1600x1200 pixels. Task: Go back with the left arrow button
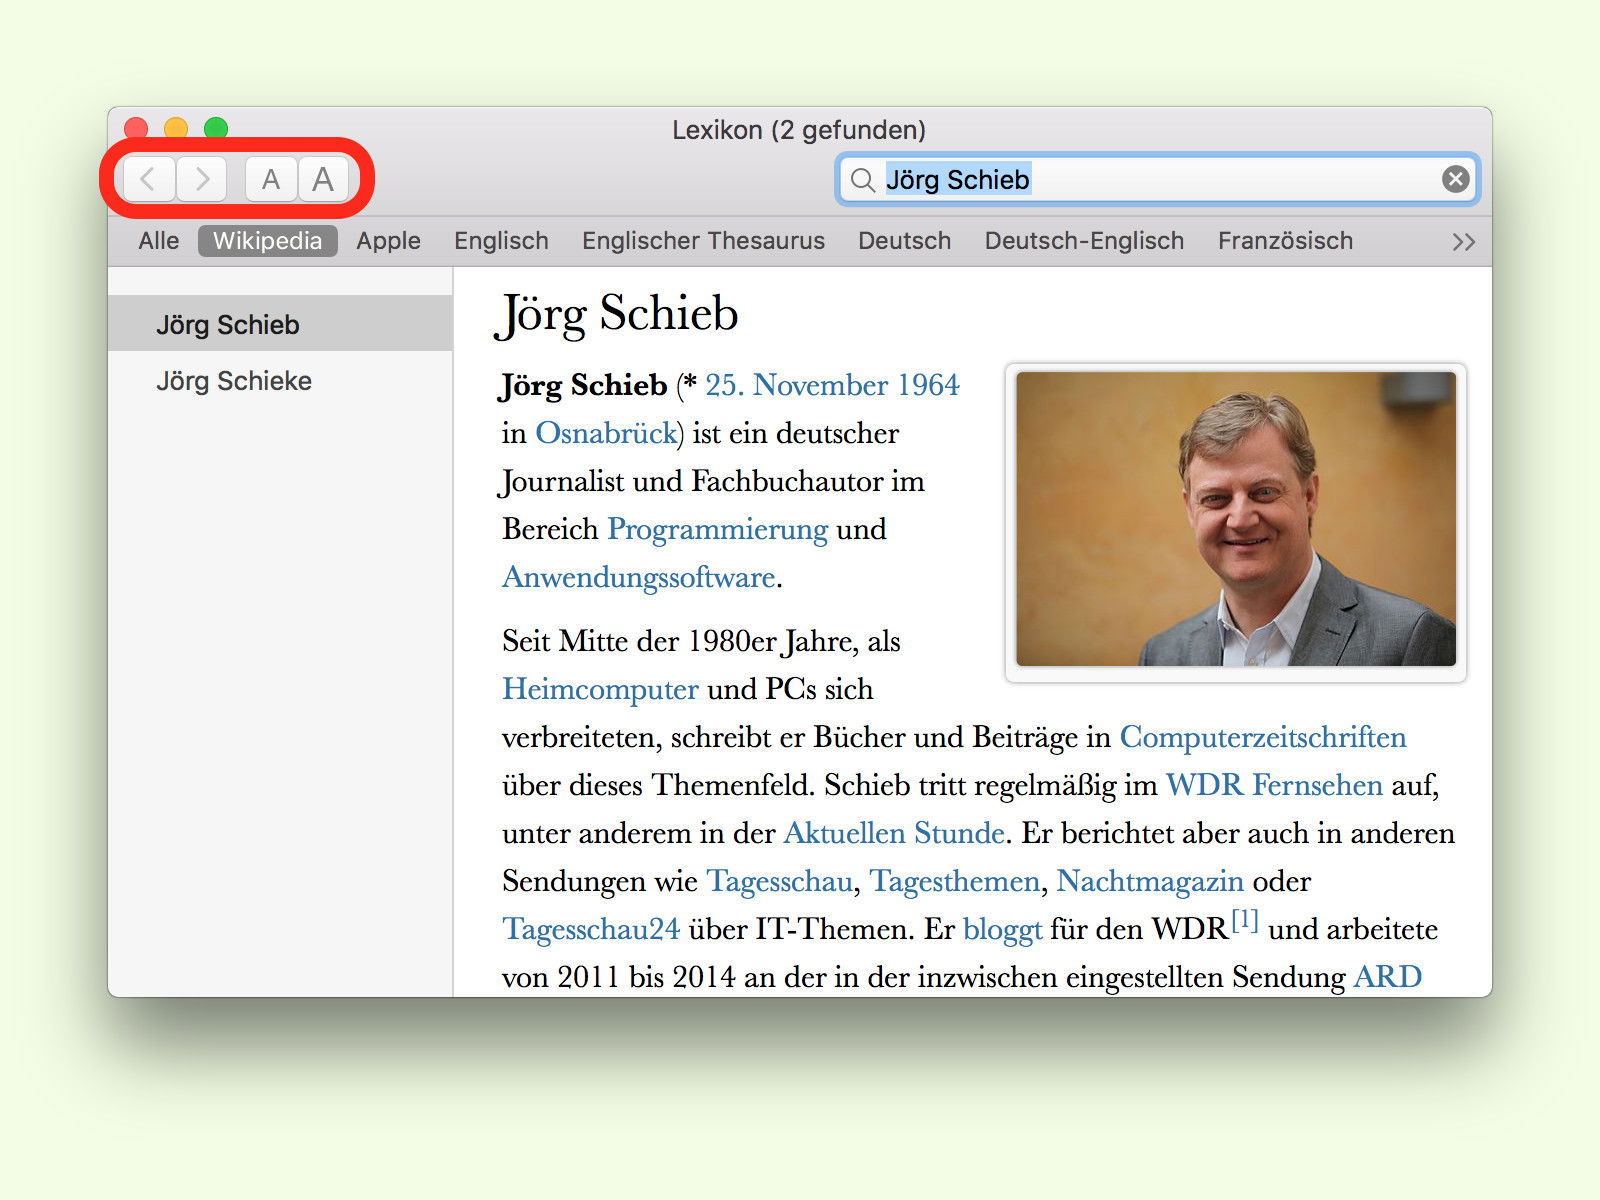click(x=149, y=179)
